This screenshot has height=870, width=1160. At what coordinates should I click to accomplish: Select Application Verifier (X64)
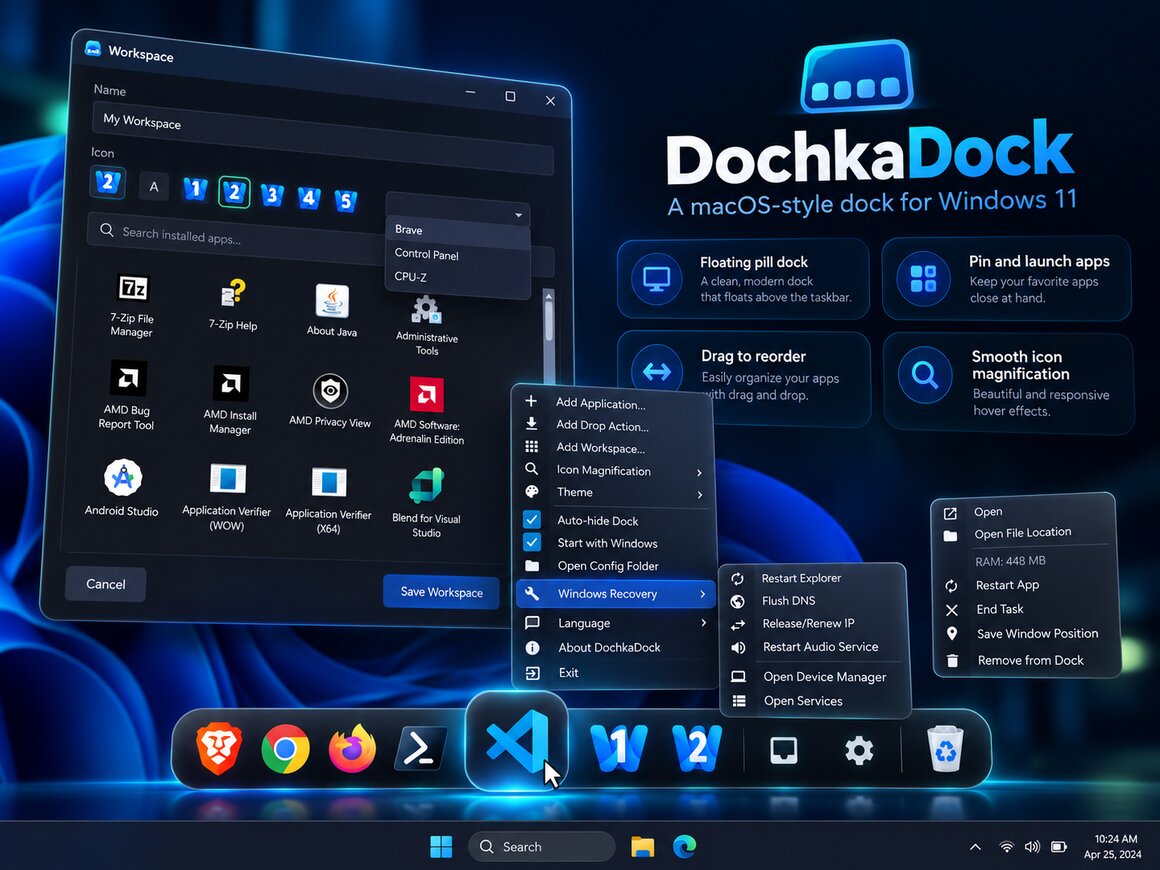point(328,501)
